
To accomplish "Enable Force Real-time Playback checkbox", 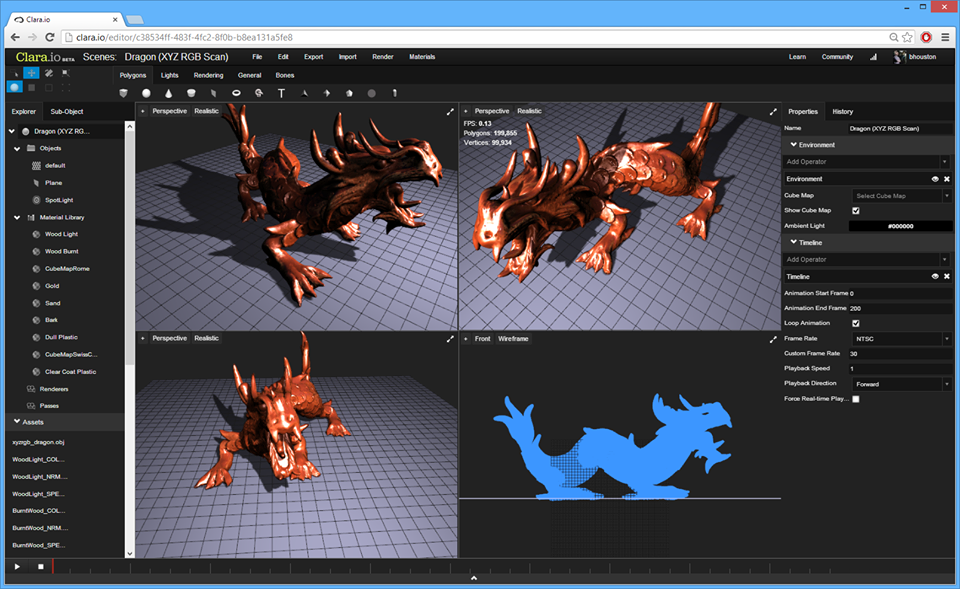I will click(856, 399).
